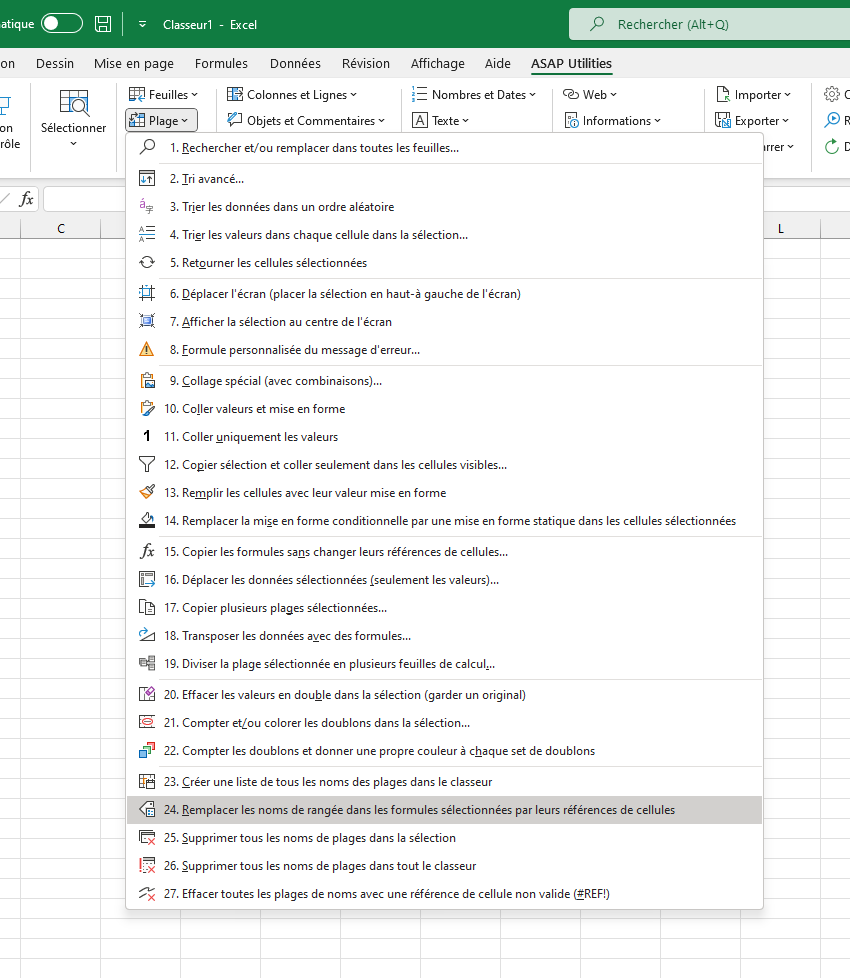The height and width of the screenshot is (978, 850).
Task: Click the erase duplicates icon
Action: click(x=147, y=694)
